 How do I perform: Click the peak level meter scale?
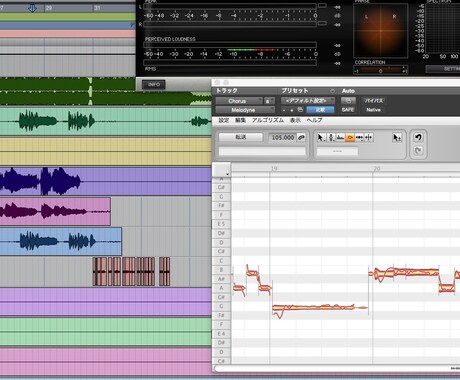pyautogui.click(x=230, y=15)
